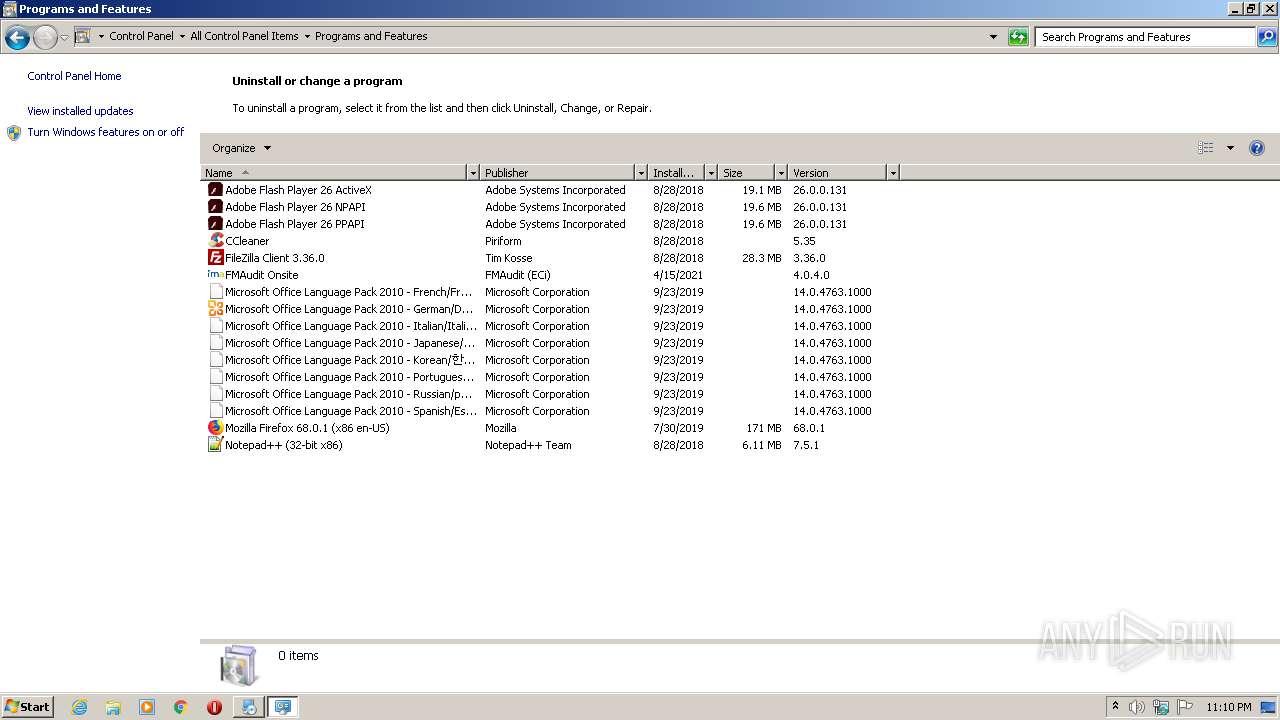Screen dimensions: 1280x720
Task: Click the Forward navigation arrow
Action: click(x=45, y=38)
